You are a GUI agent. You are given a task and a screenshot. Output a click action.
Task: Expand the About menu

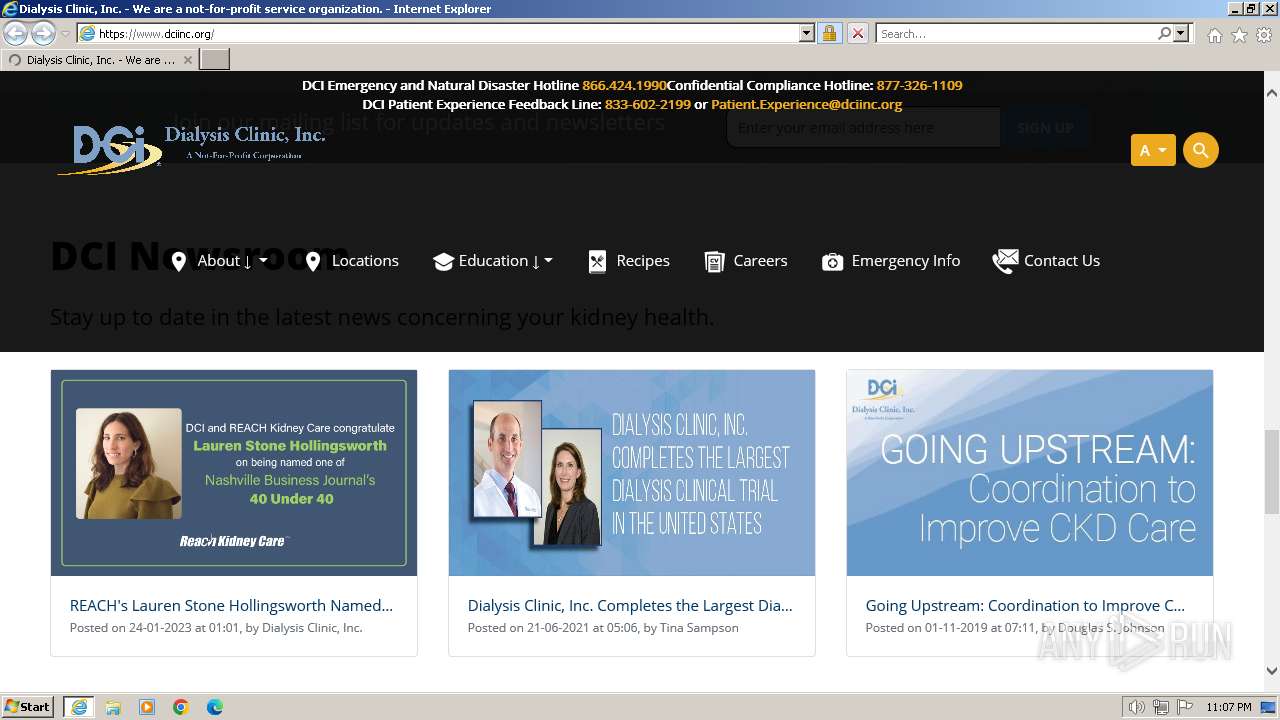coord(232,261)
